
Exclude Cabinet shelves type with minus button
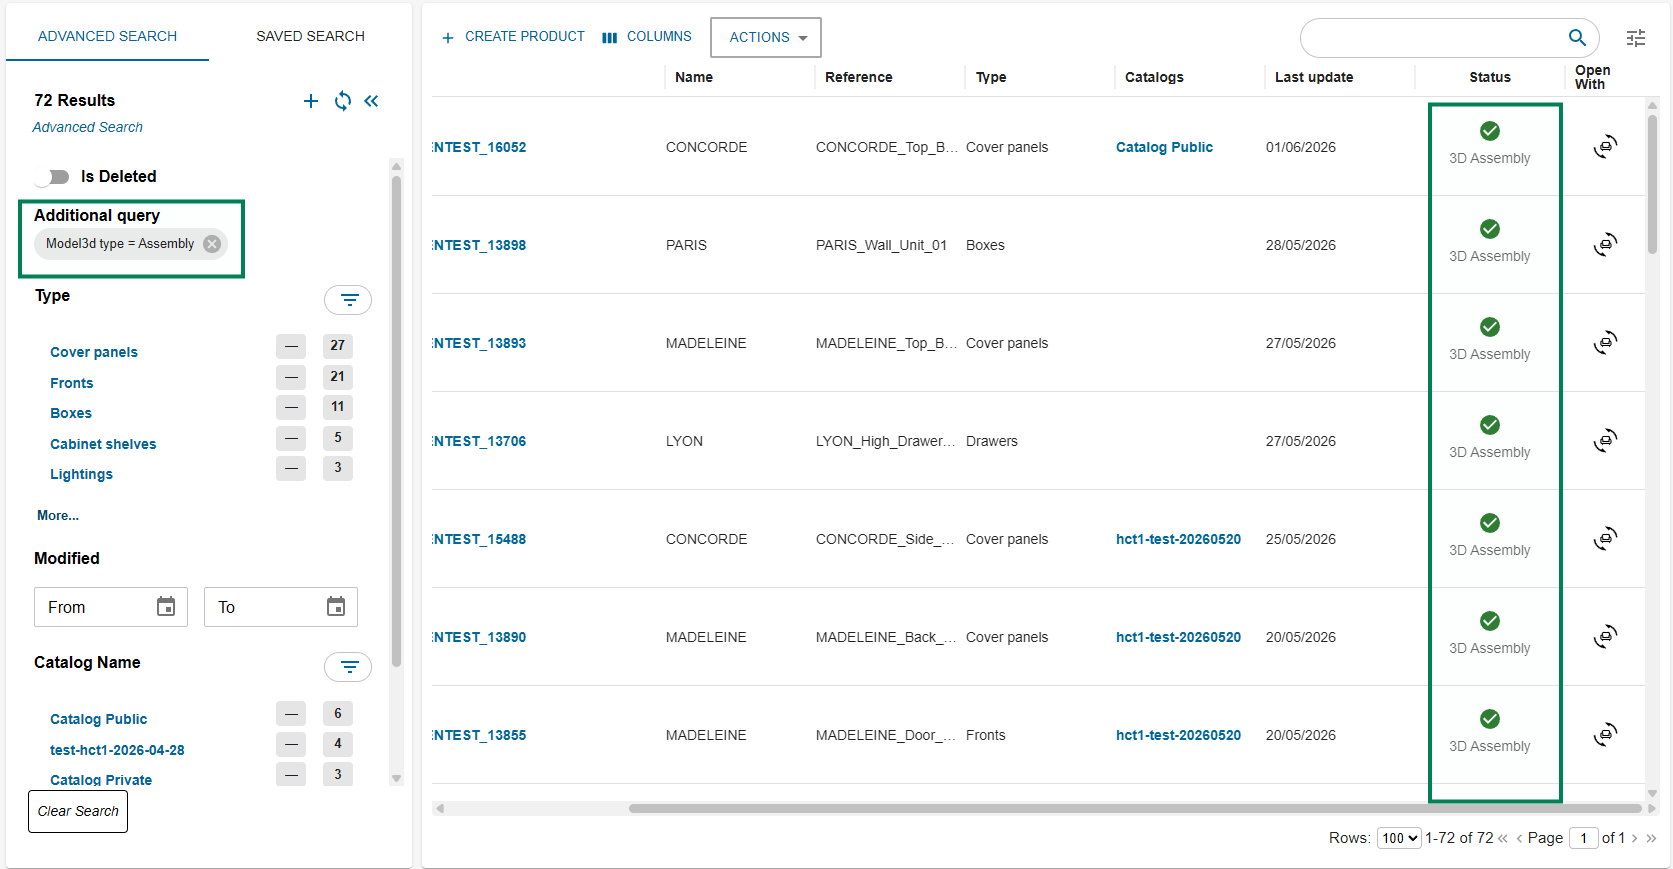click(291, 438)
